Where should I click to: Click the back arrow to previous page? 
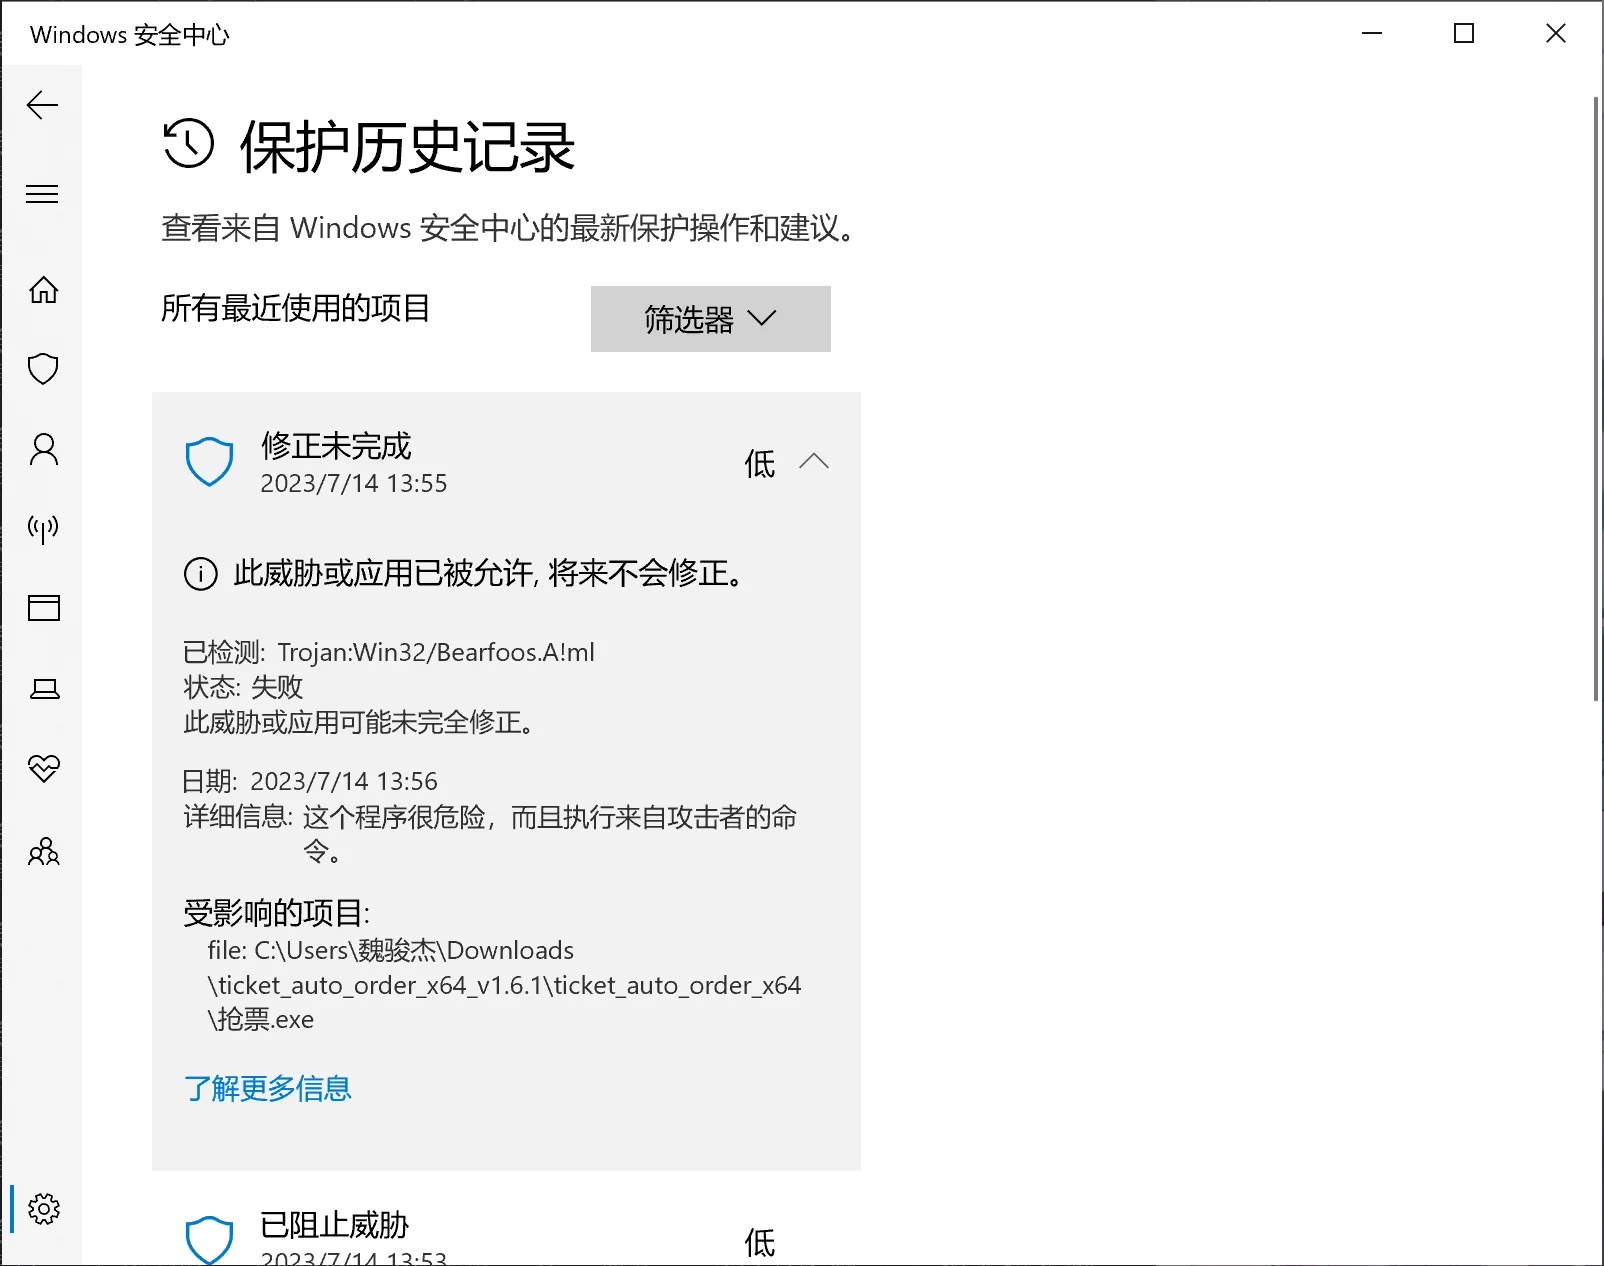(43, 105)
